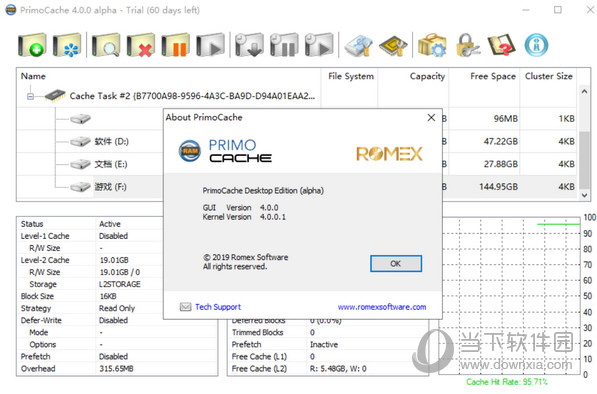Open the Tech Support link
This screenshot has width=597, height=394.
[x=218, y=307]
